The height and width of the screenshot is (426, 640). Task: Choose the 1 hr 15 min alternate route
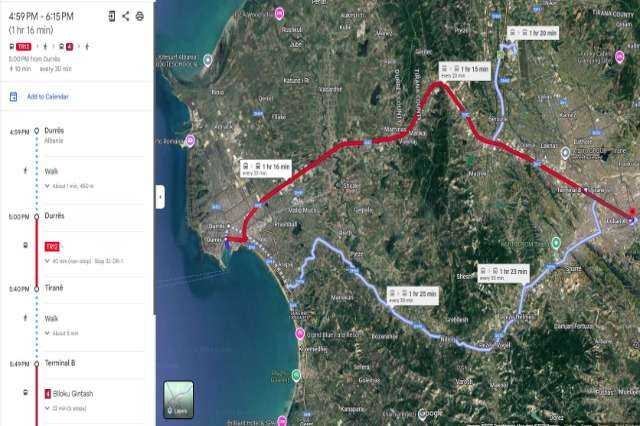tap(464, 71)
